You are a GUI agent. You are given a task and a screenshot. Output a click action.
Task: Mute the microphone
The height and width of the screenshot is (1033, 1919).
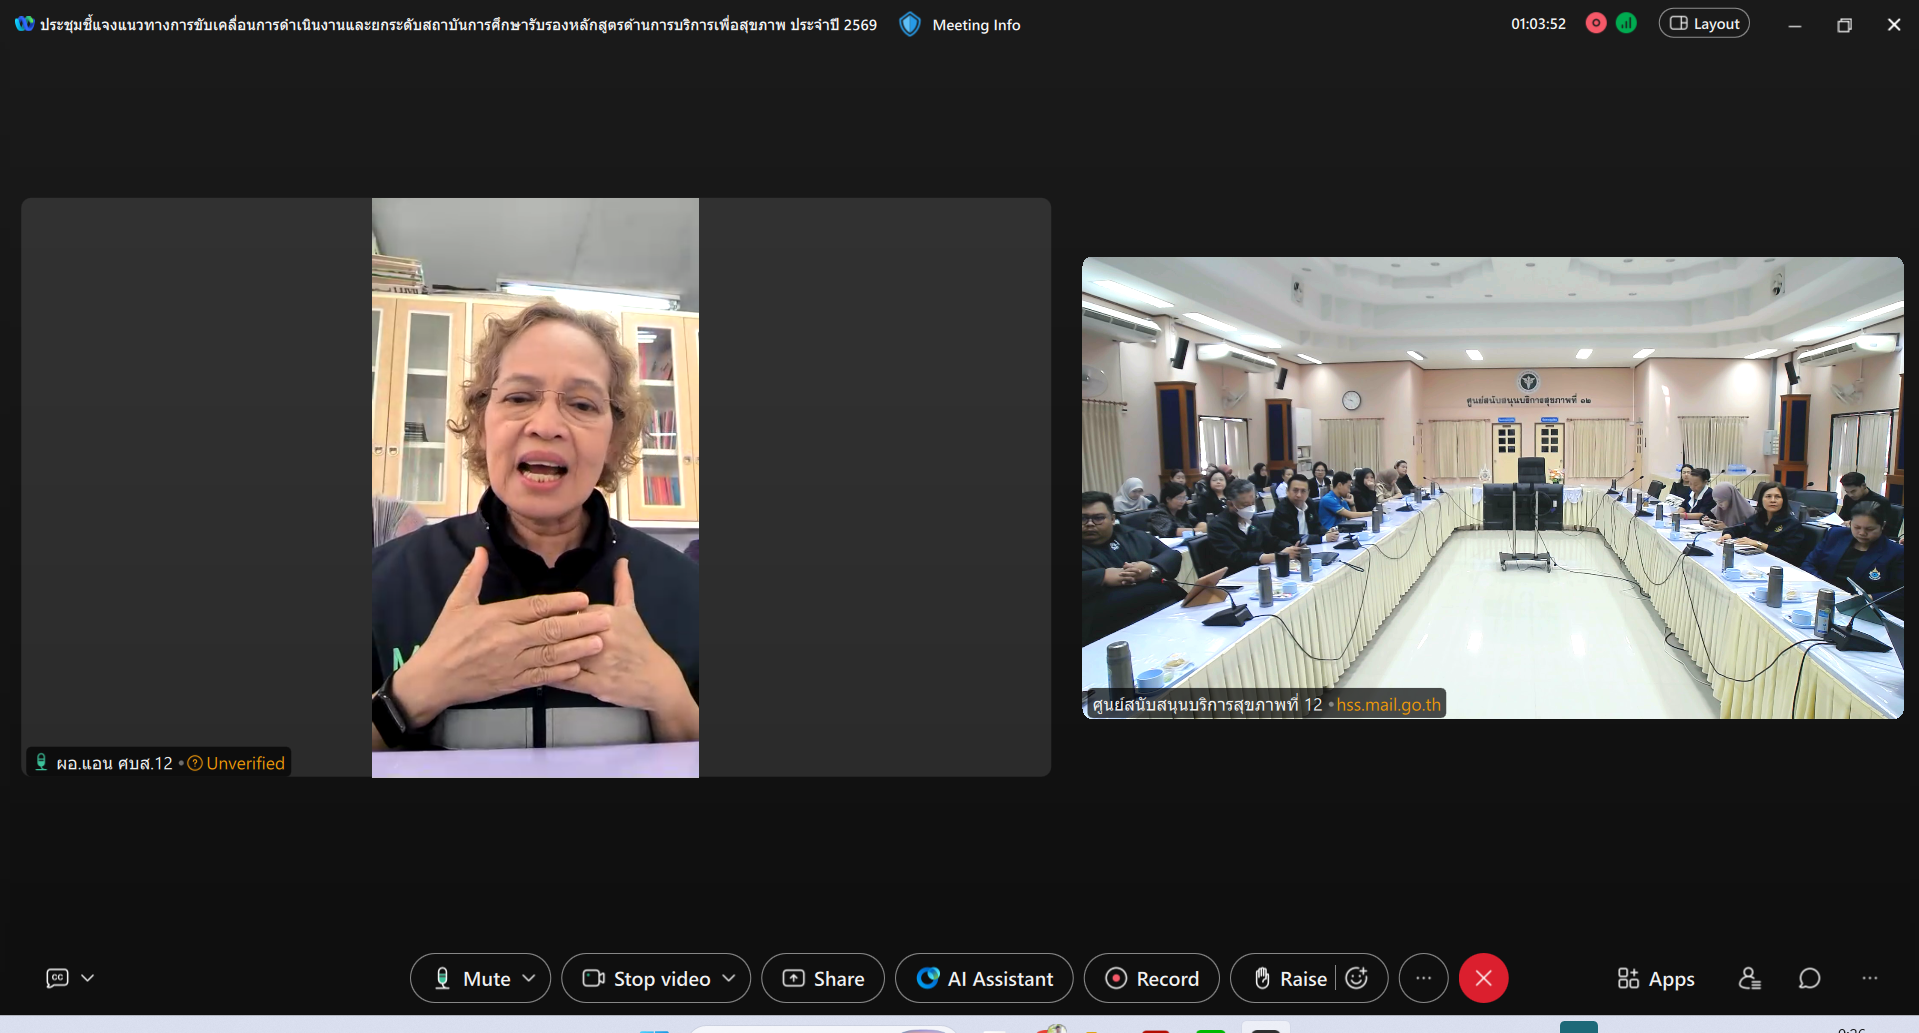[x=470, y=978]
